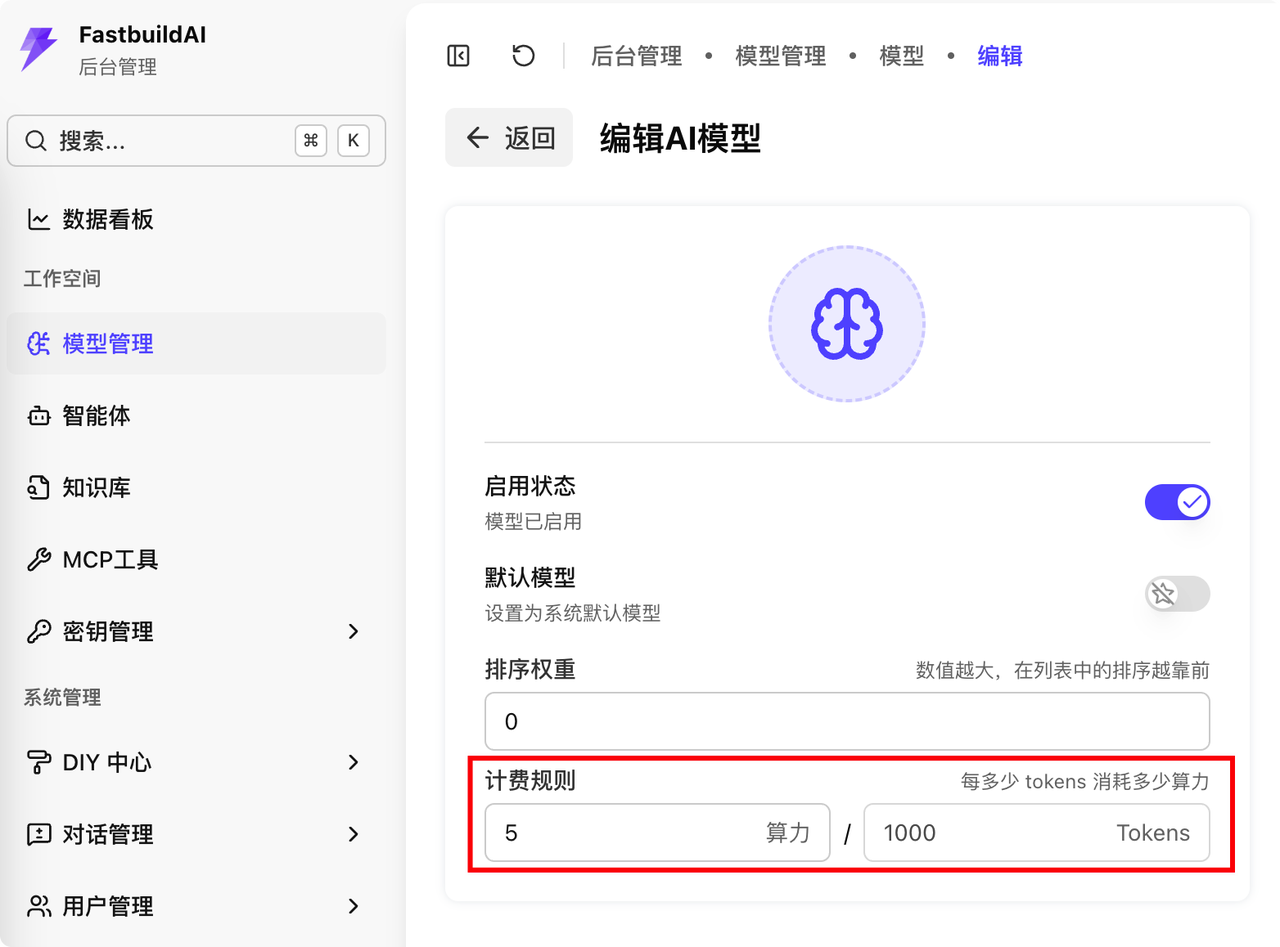Screen dimensions: 1280x947
Task: Refresh the current page
Action: click(522, 56)
